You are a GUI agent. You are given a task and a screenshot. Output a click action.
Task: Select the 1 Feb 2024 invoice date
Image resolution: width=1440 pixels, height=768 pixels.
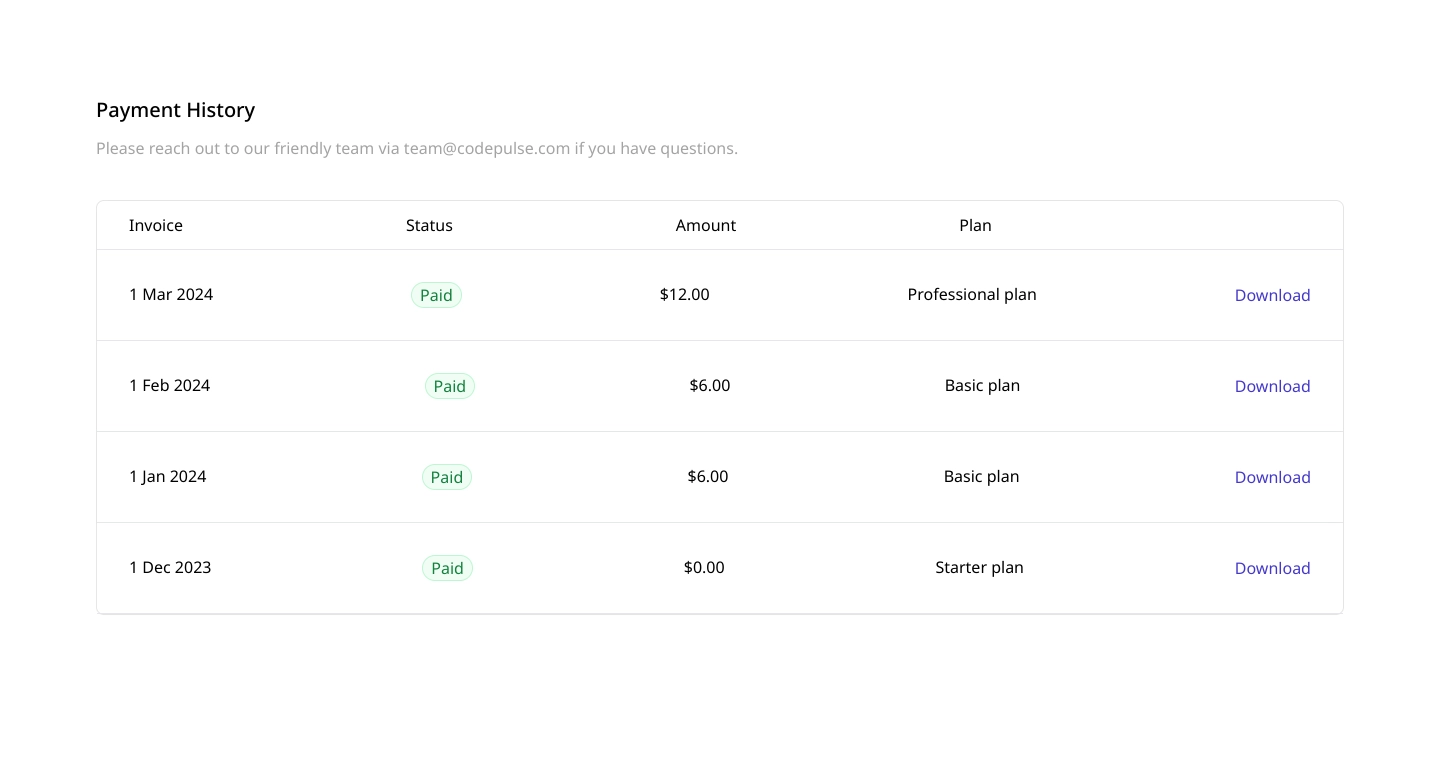click(x=170, y=385)
